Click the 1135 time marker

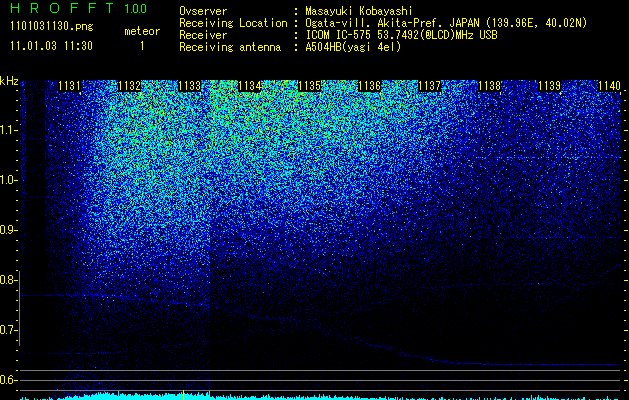click(309, 86)
